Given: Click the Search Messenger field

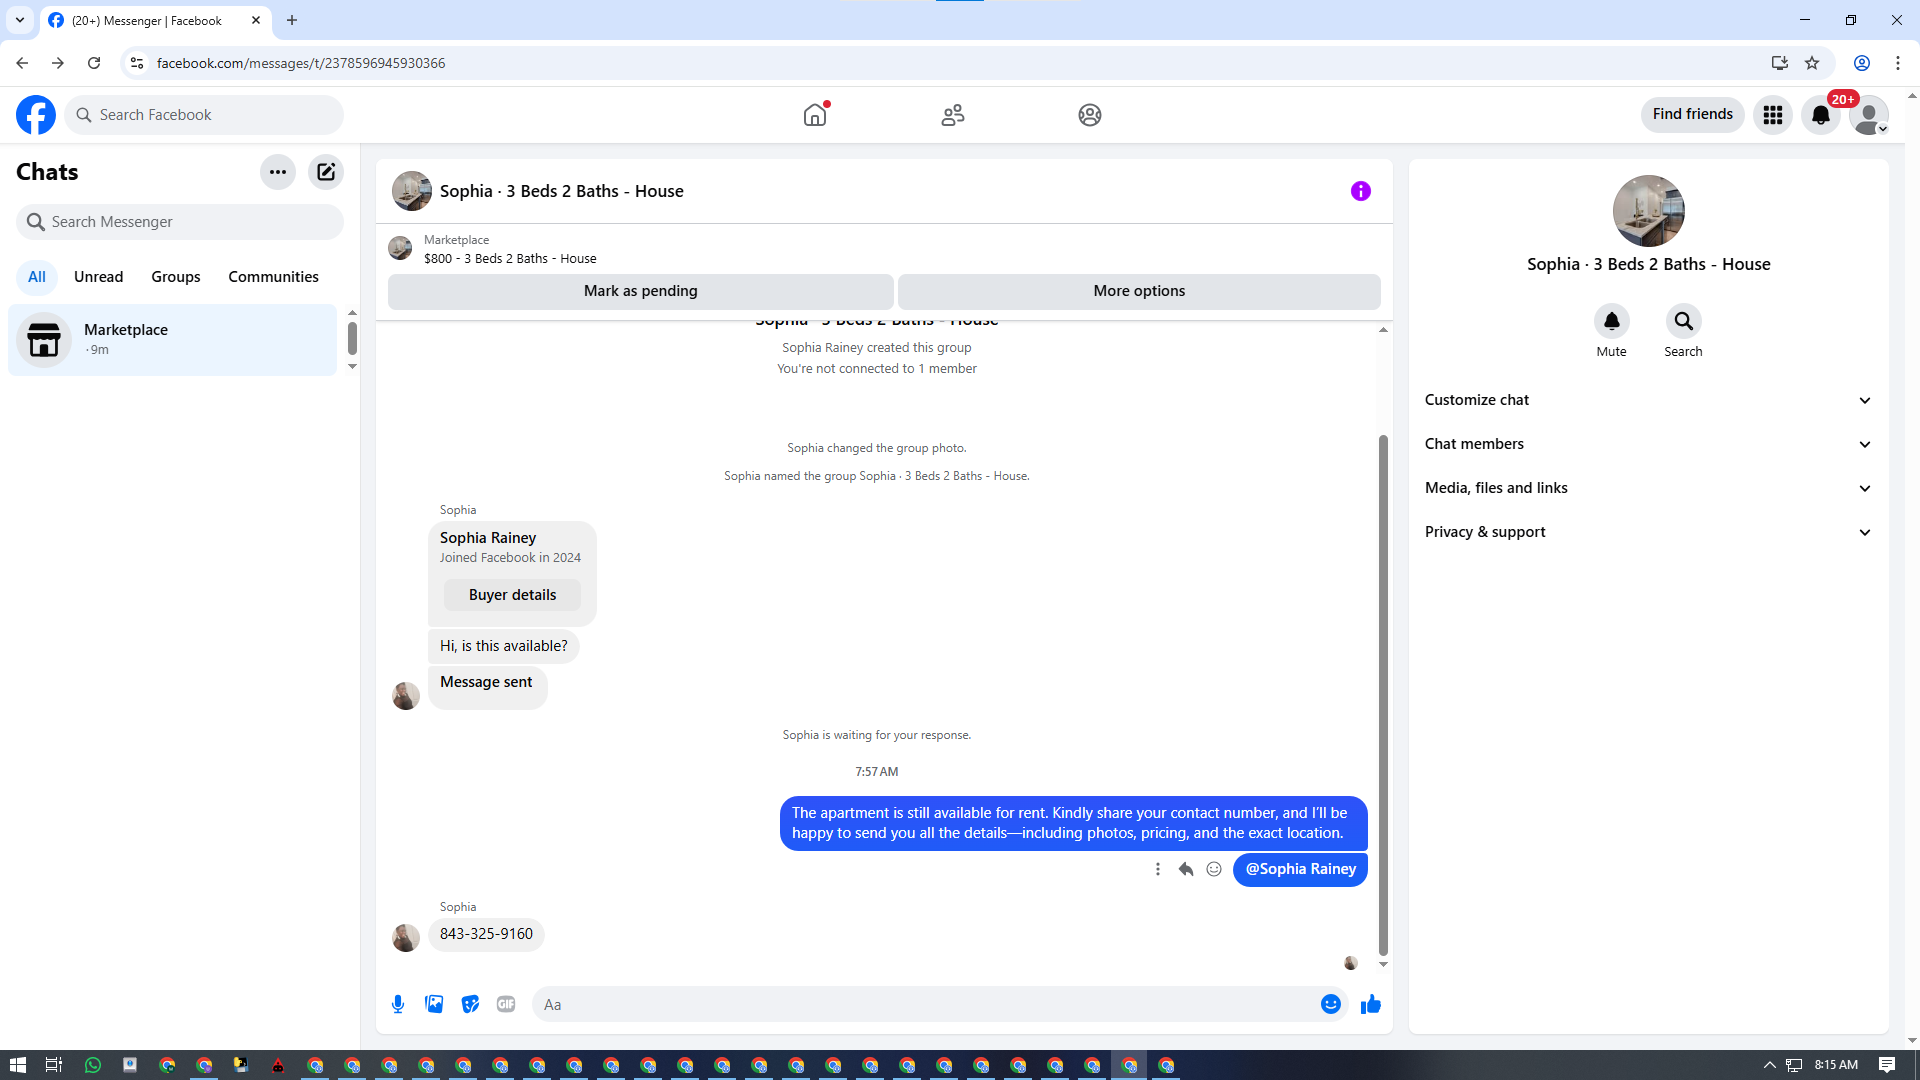Looking at the screenshot, I should (180, 222).
